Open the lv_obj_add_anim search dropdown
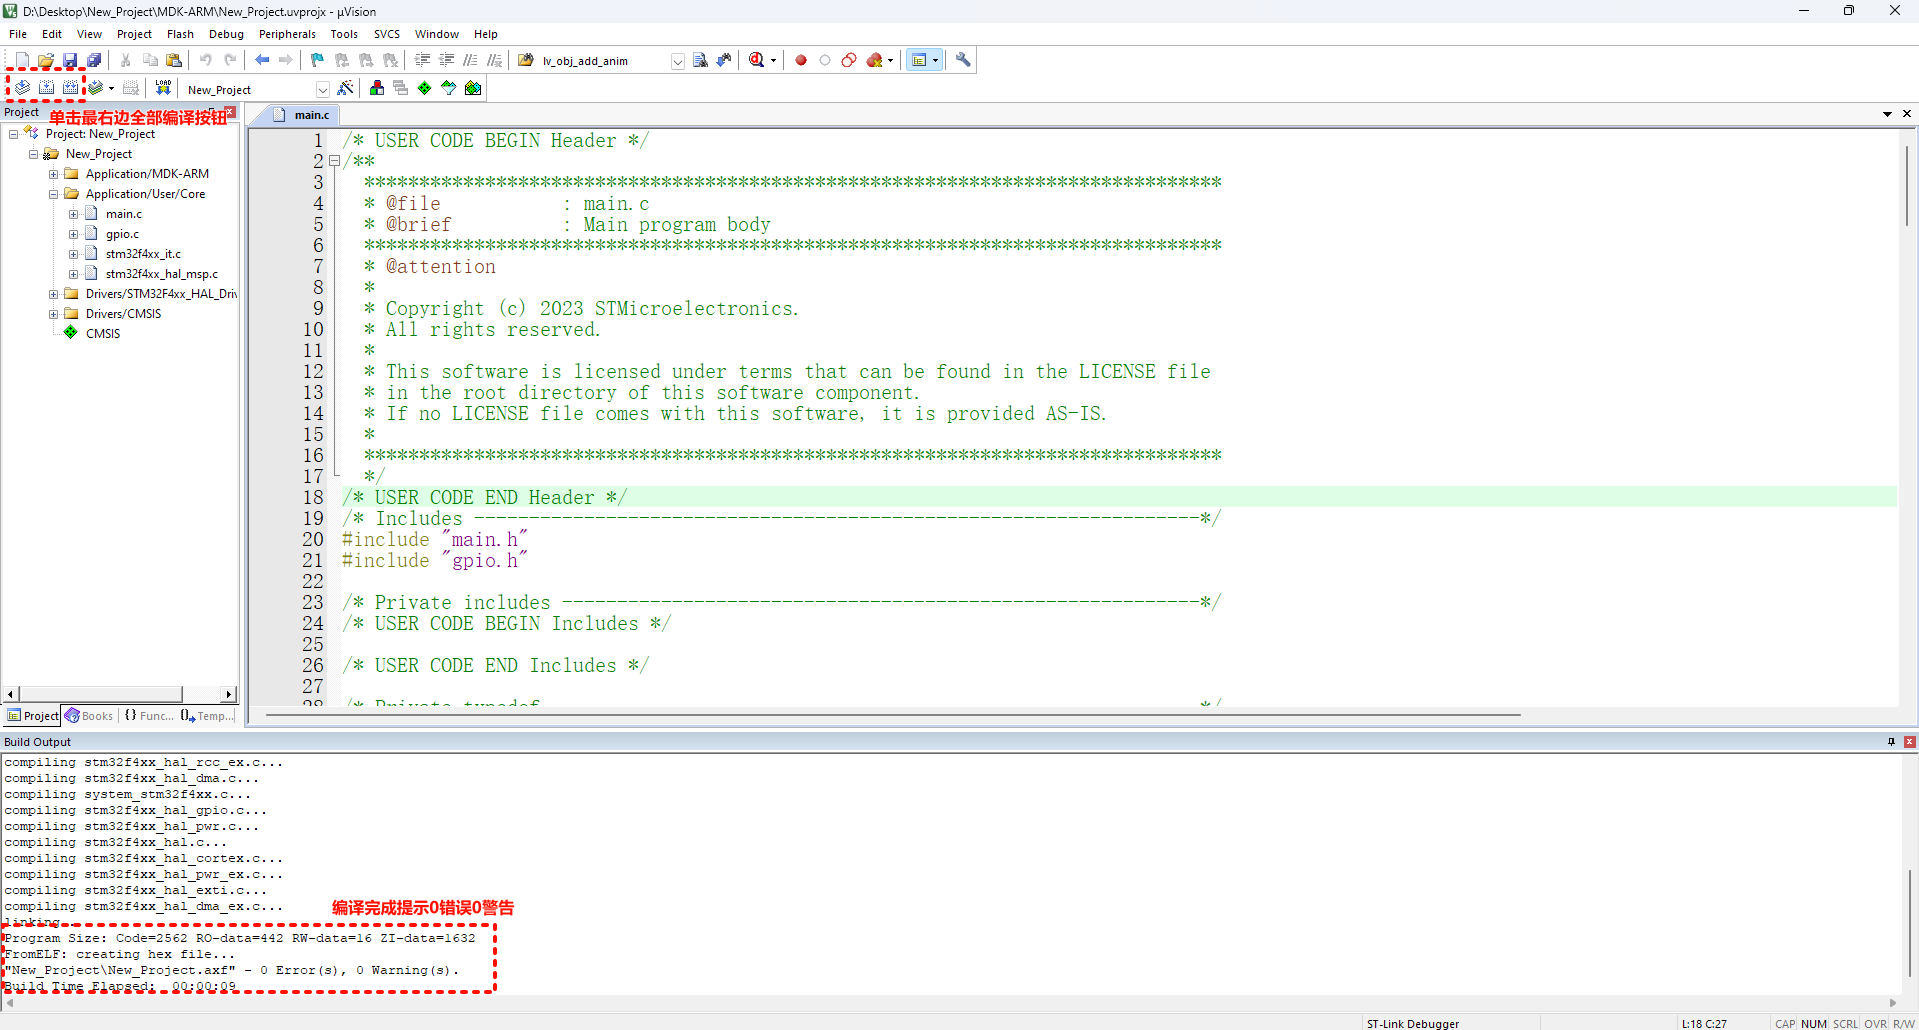Screen dimensions: 1919x1030 [678, 61]
